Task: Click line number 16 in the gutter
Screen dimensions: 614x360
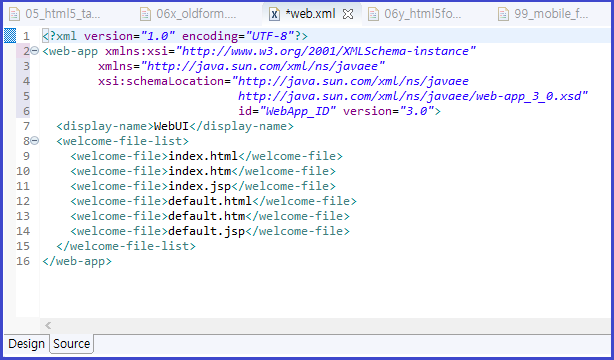Action: 23,261
